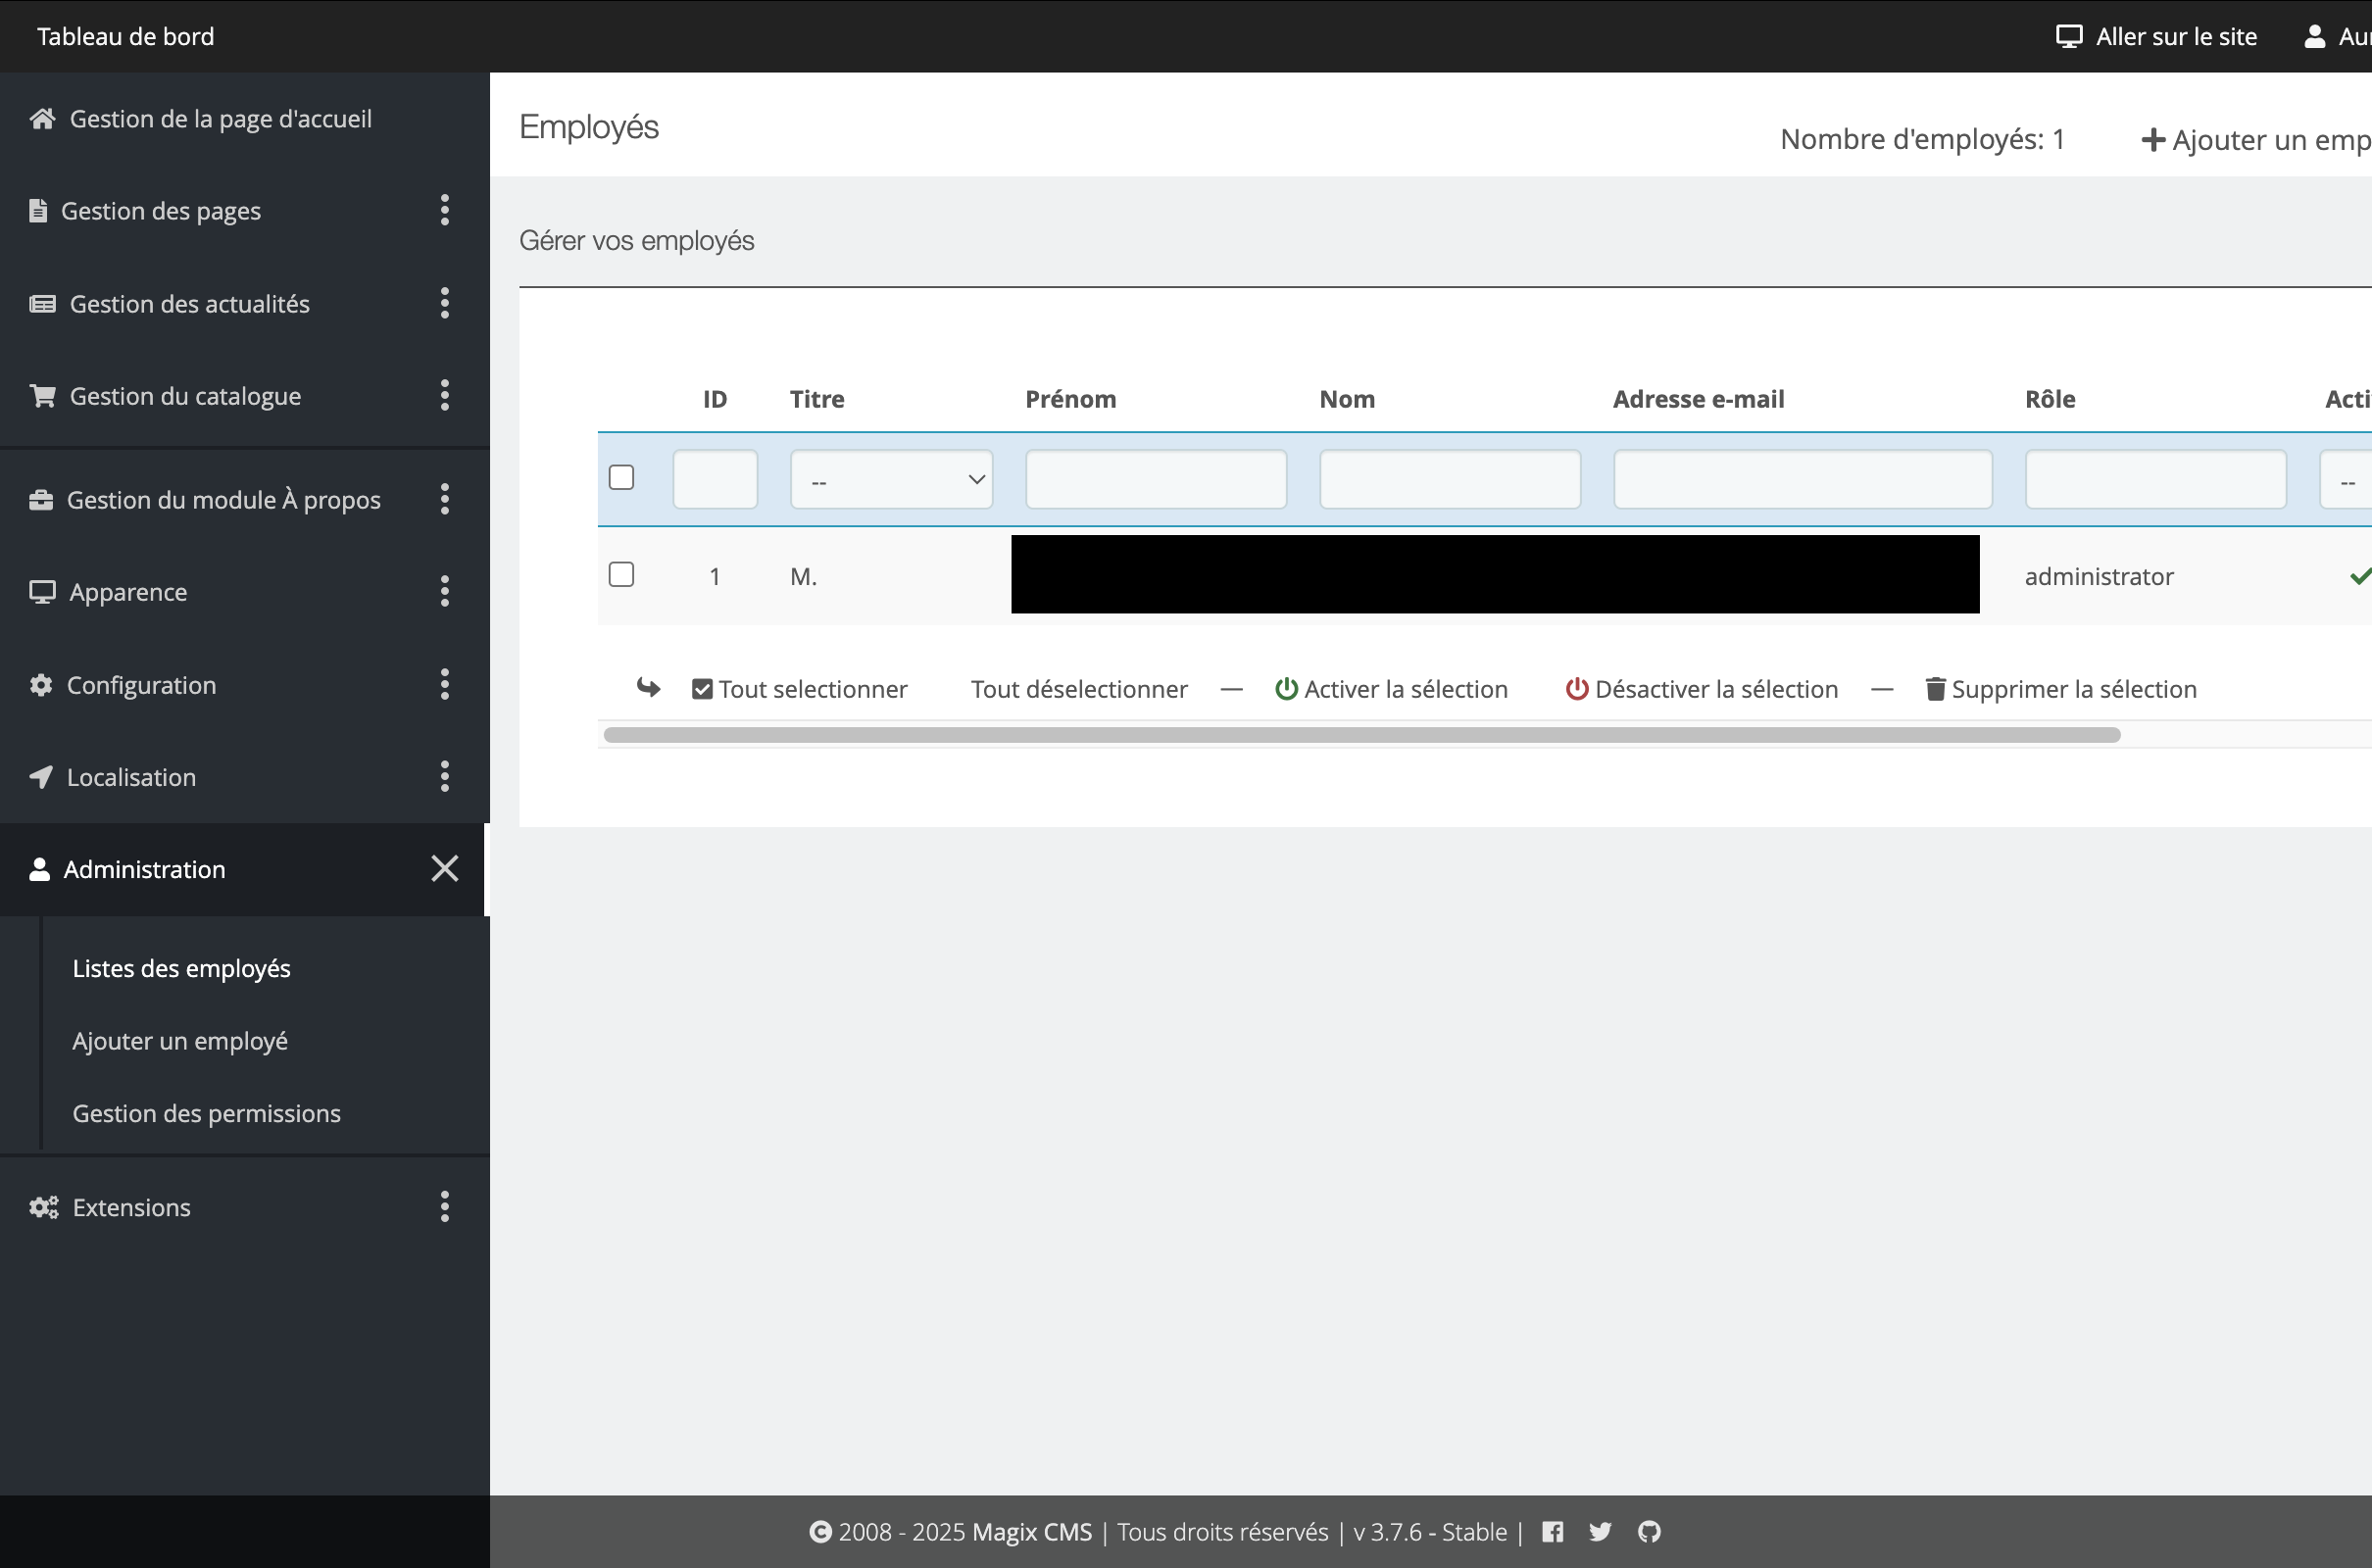Open the Titre filter dropdown
This screenshot has width=2372, height=1568.
pos(891,480)
